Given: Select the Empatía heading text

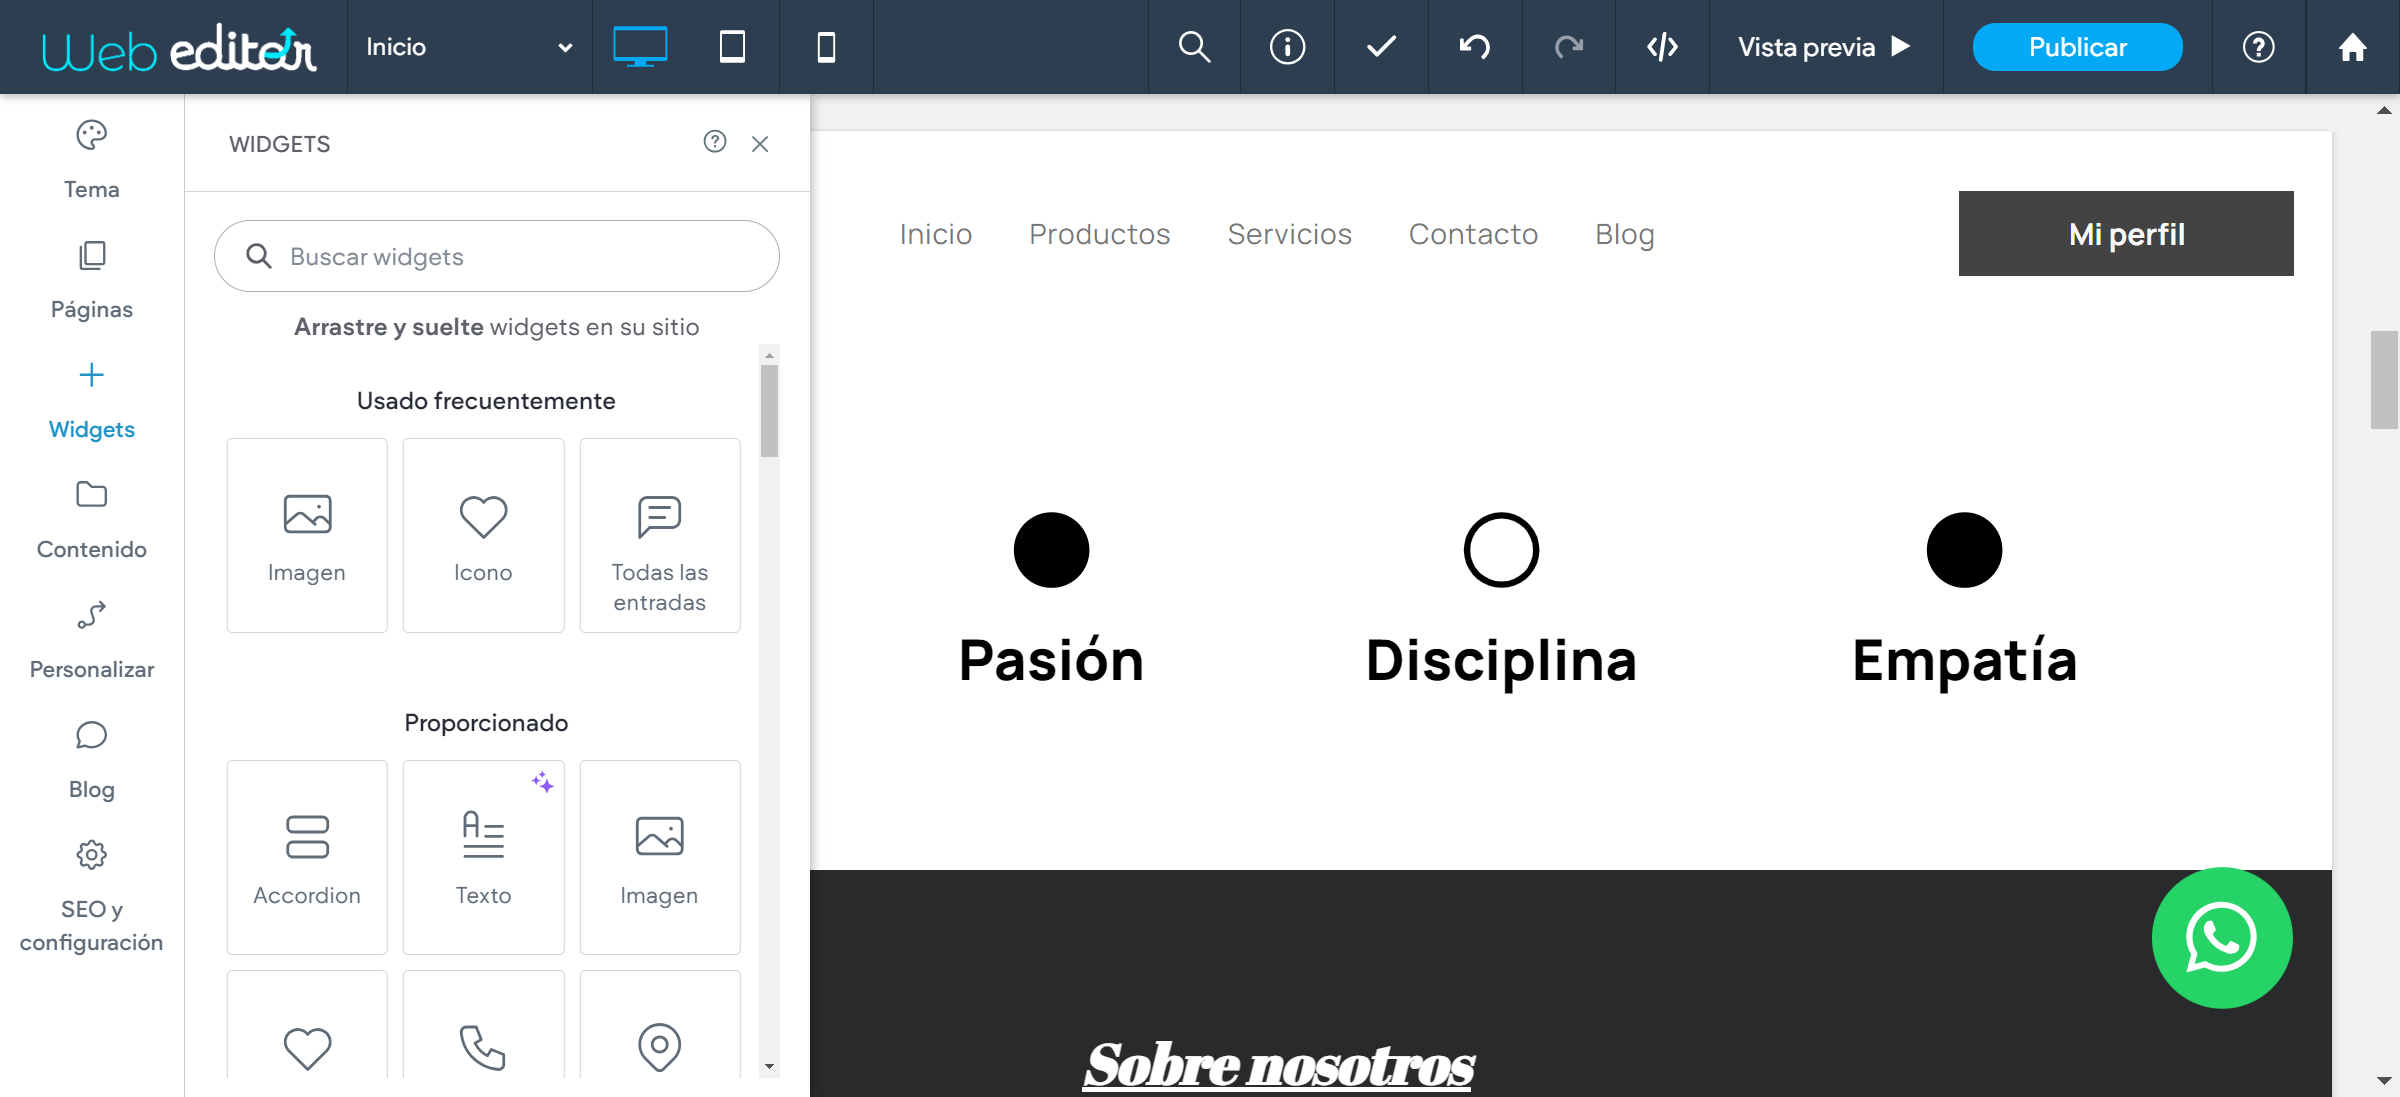Looking at the screenshot, I should (1964, 660).
